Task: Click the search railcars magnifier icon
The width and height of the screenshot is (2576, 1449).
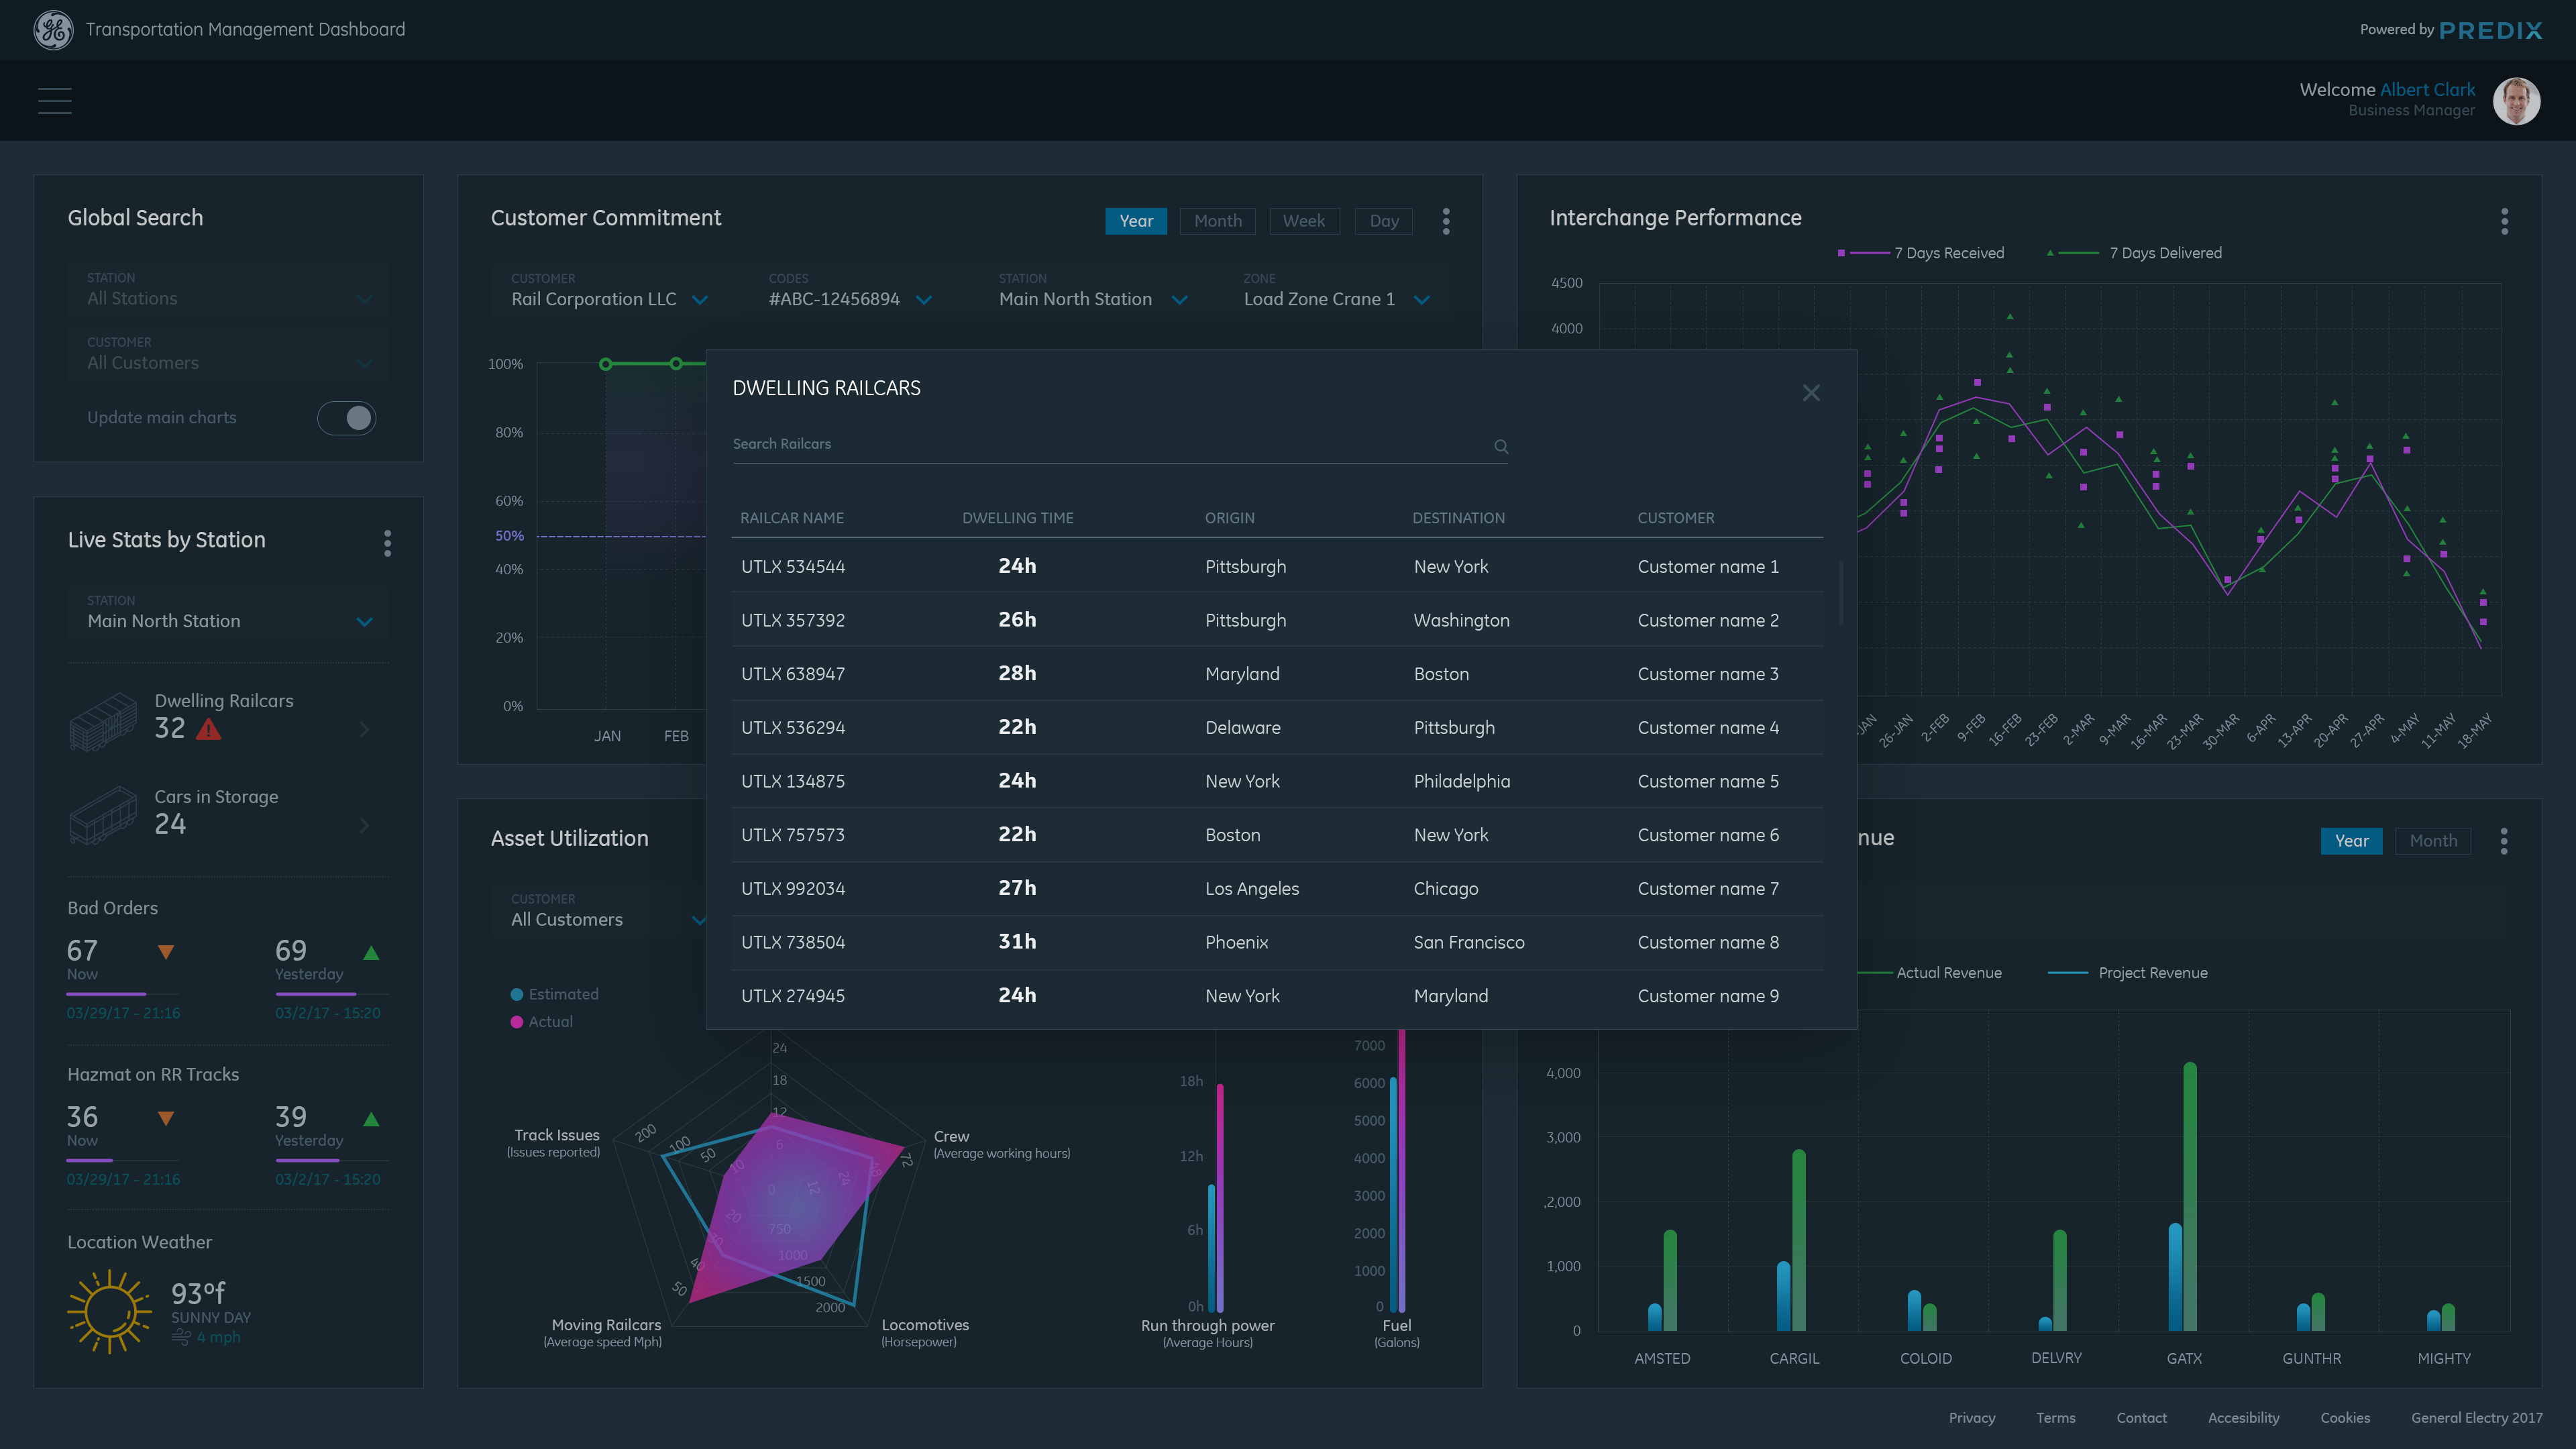Action: 1500,446
